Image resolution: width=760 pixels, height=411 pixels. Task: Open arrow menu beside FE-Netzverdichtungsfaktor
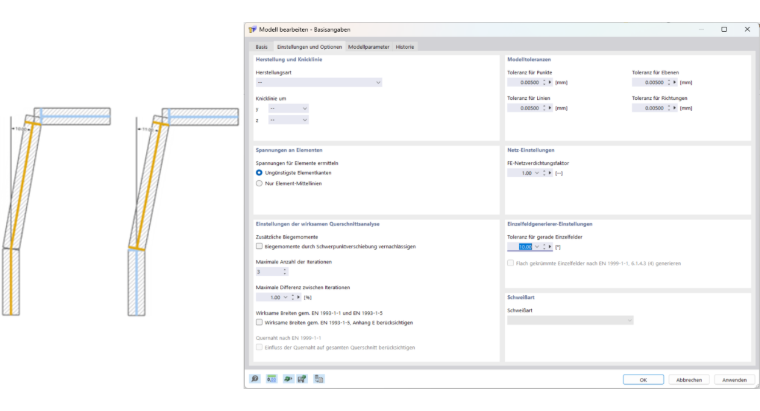[550, 173]
